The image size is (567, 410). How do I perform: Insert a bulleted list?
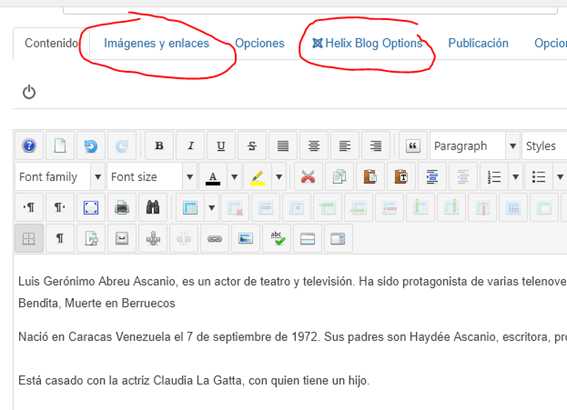(x=538, y=177)
